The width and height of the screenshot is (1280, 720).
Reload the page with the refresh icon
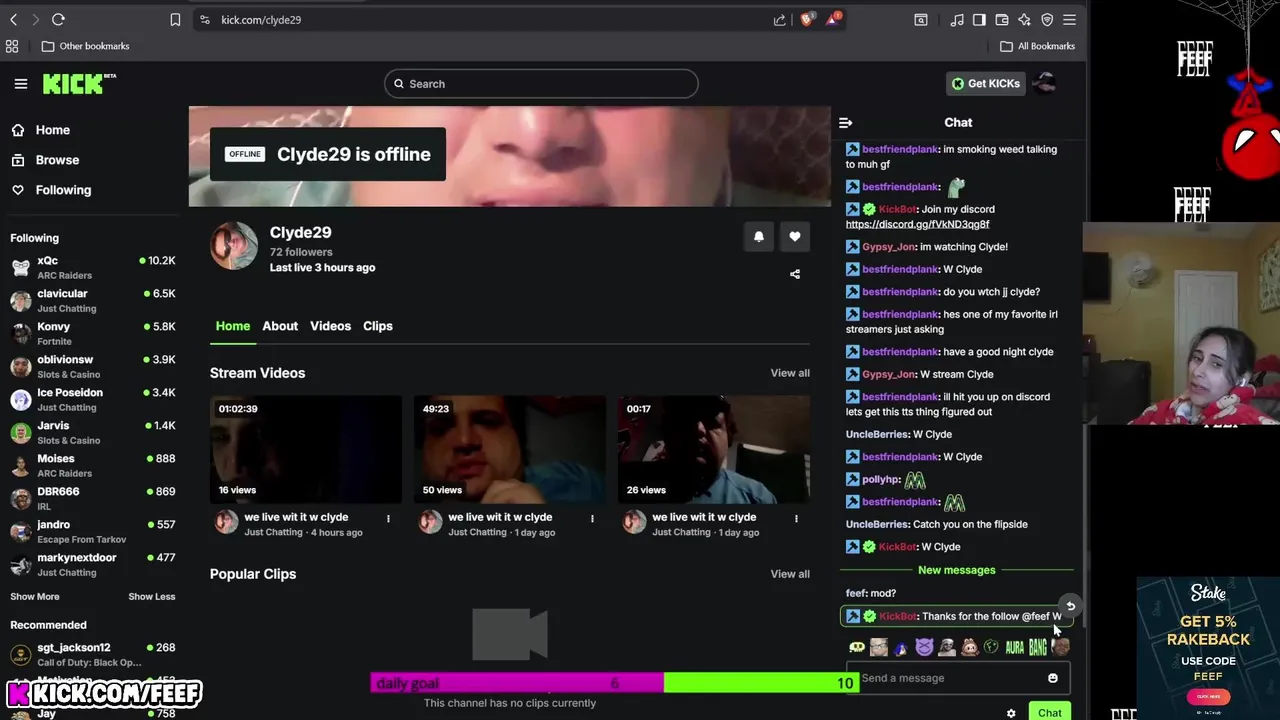(58, 19)
